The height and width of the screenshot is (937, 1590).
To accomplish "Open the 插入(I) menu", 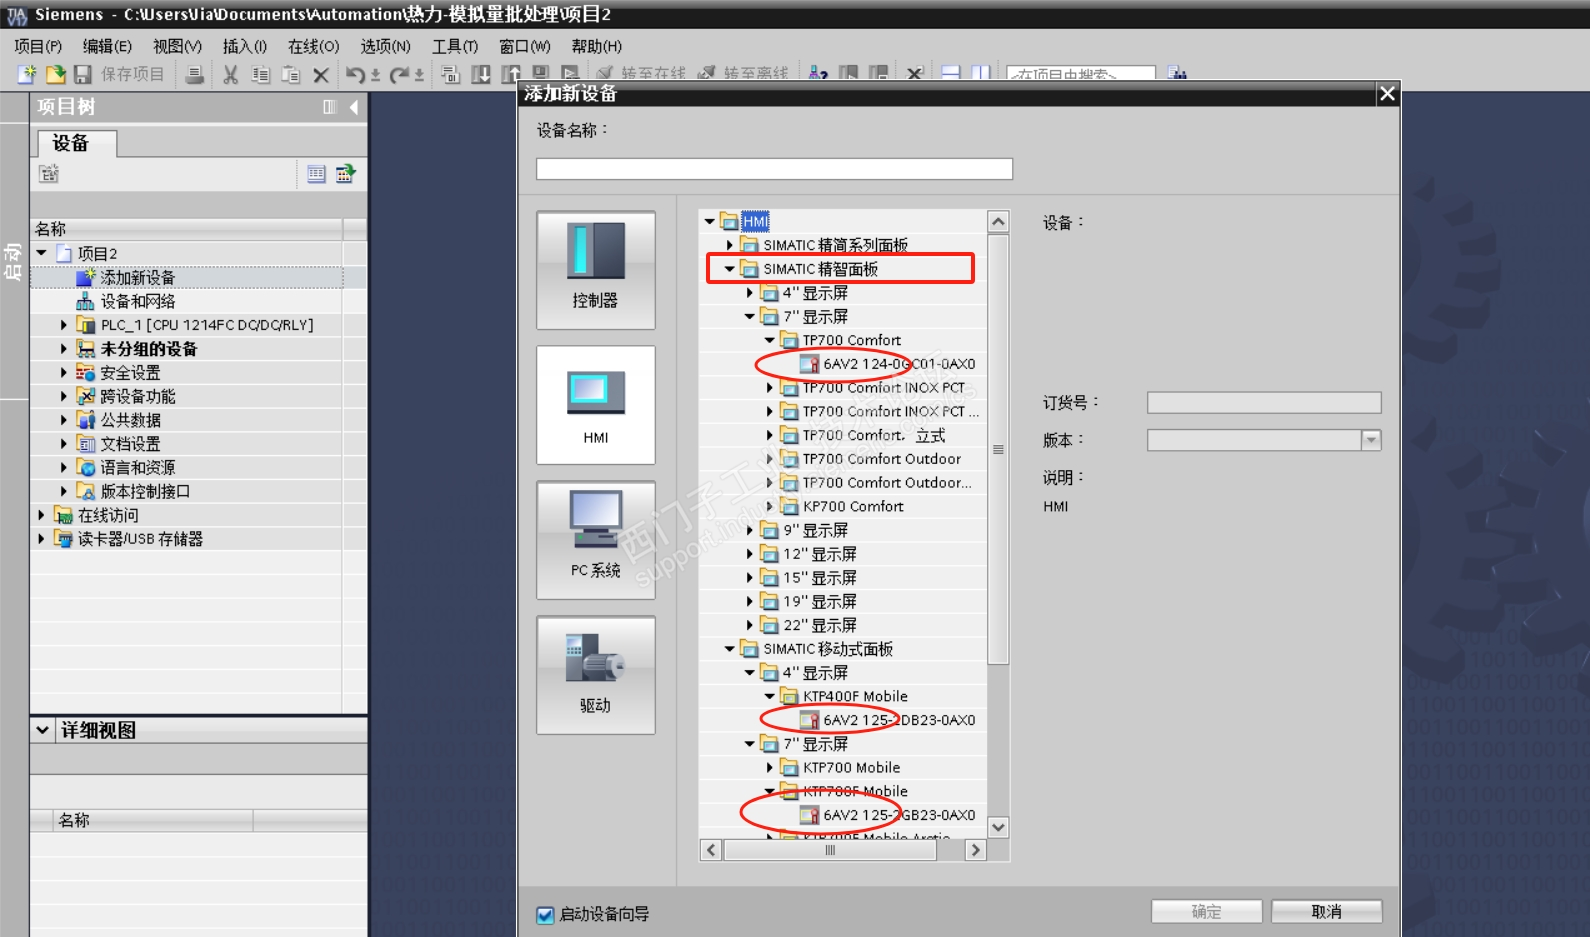I will [x=245, y=46].
